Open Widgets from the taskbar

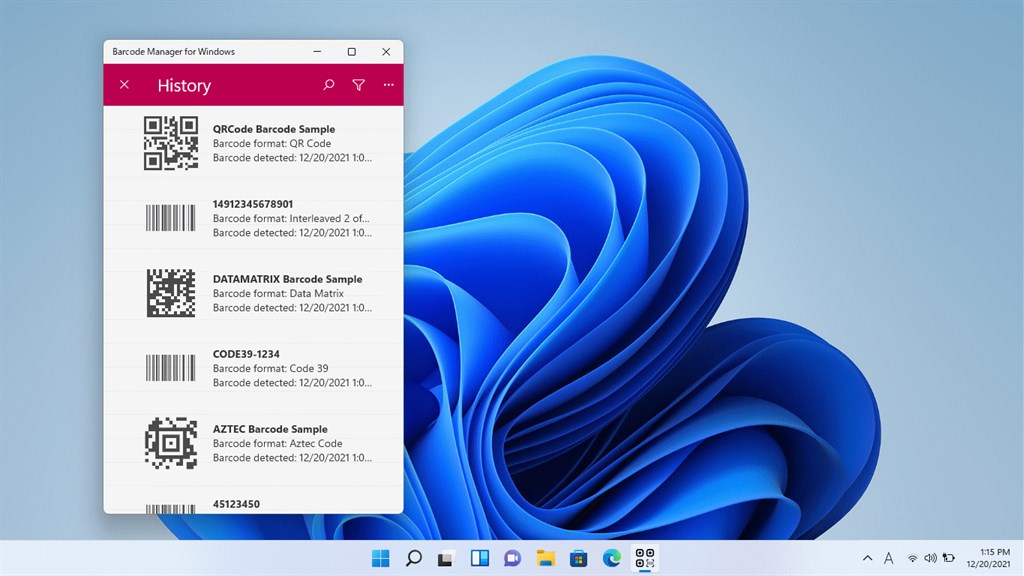click(479, 558)
